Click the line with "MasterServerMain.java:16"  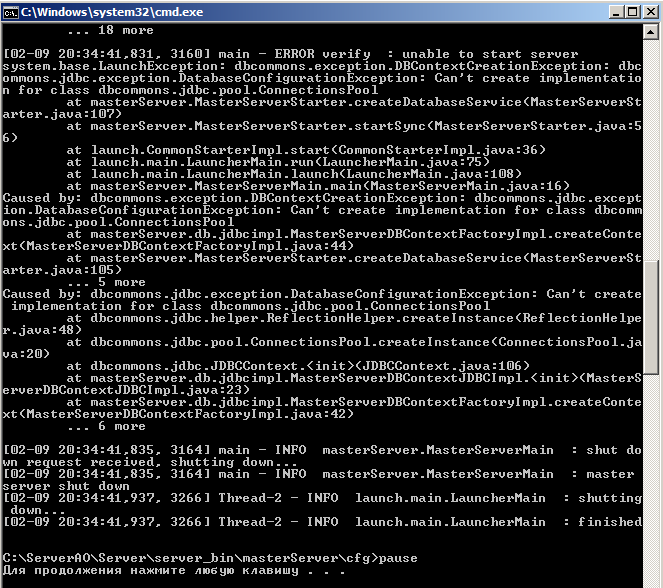(318, 186)
